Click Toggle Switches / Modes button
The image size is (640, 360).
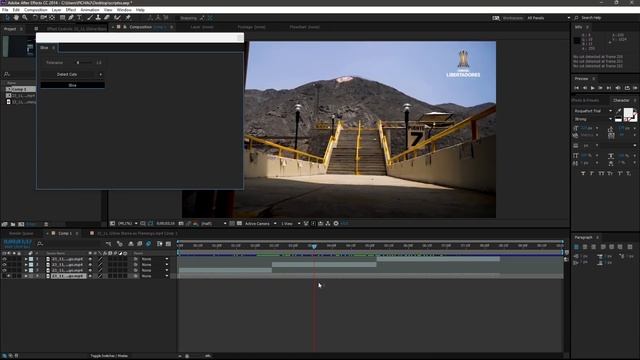[109, 356]
